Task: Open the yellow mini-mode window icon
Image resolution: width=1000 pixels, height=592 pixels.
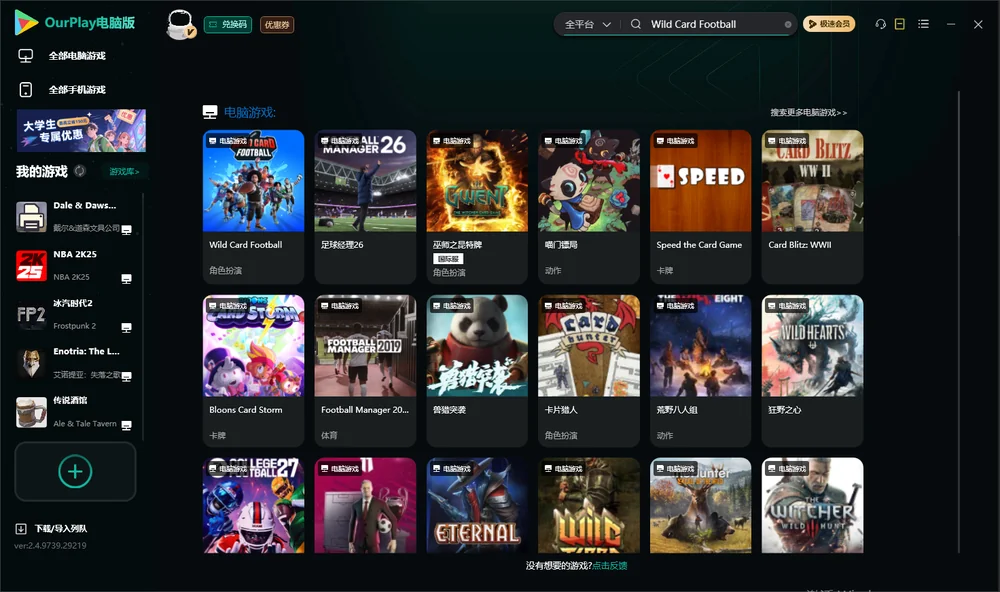Action: point(900,24)
